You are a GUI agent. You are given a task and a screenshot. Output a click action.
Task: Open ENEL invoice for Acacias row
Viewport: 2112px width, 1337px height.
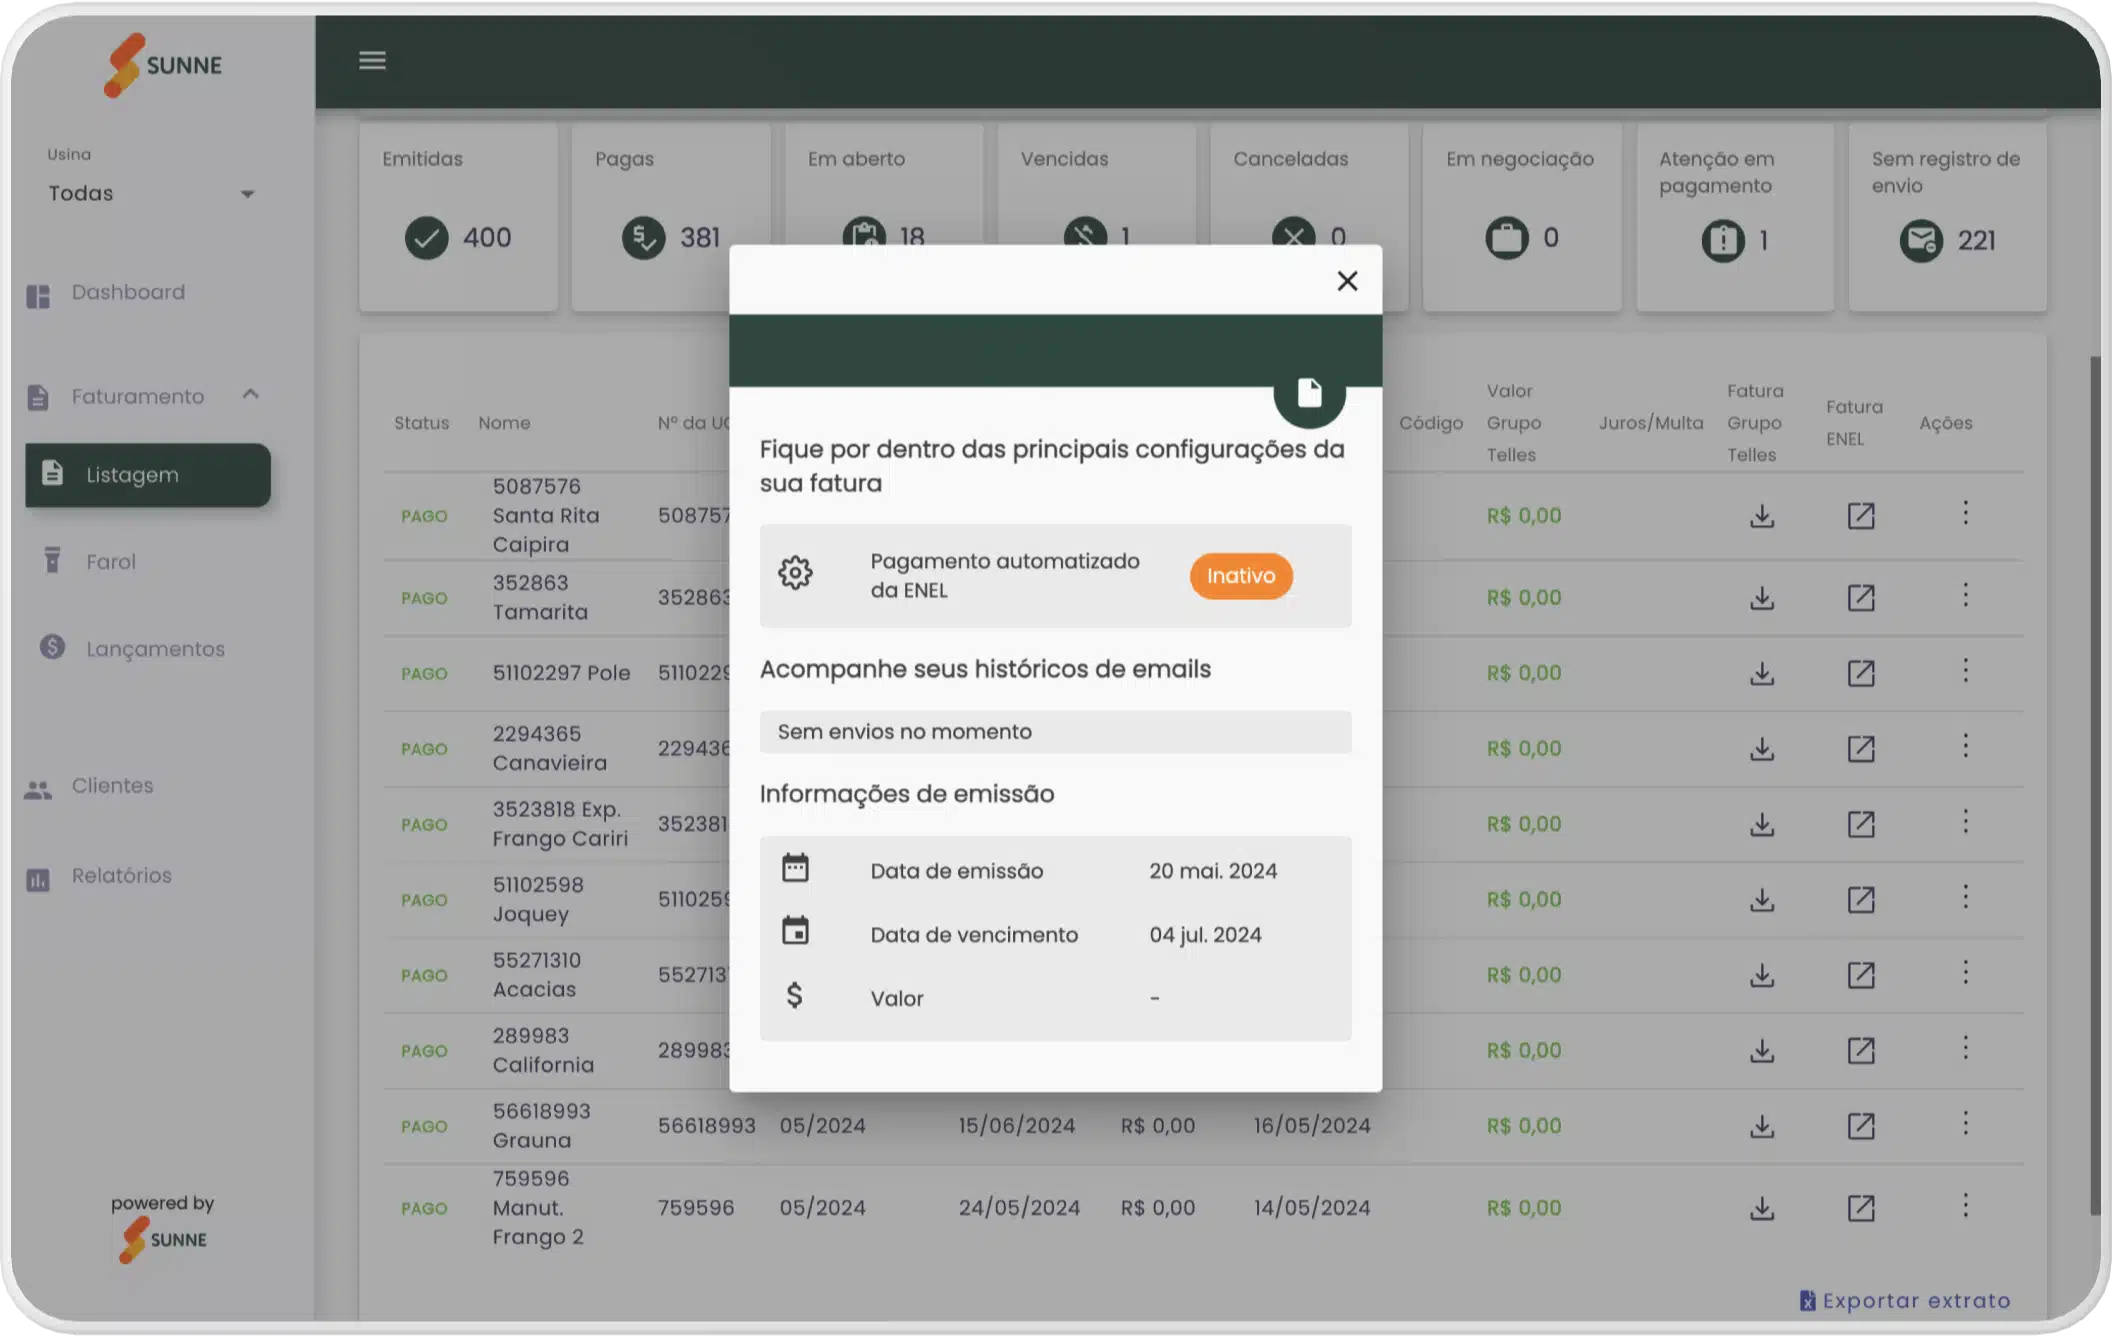pyautogui.click(x=1861, y=975)
